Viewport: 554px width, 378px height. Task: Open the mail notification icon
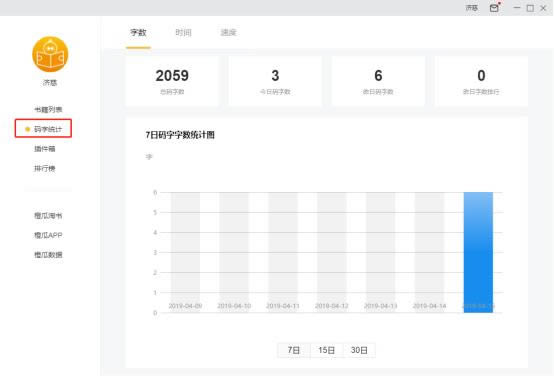[x=495, y=7]
